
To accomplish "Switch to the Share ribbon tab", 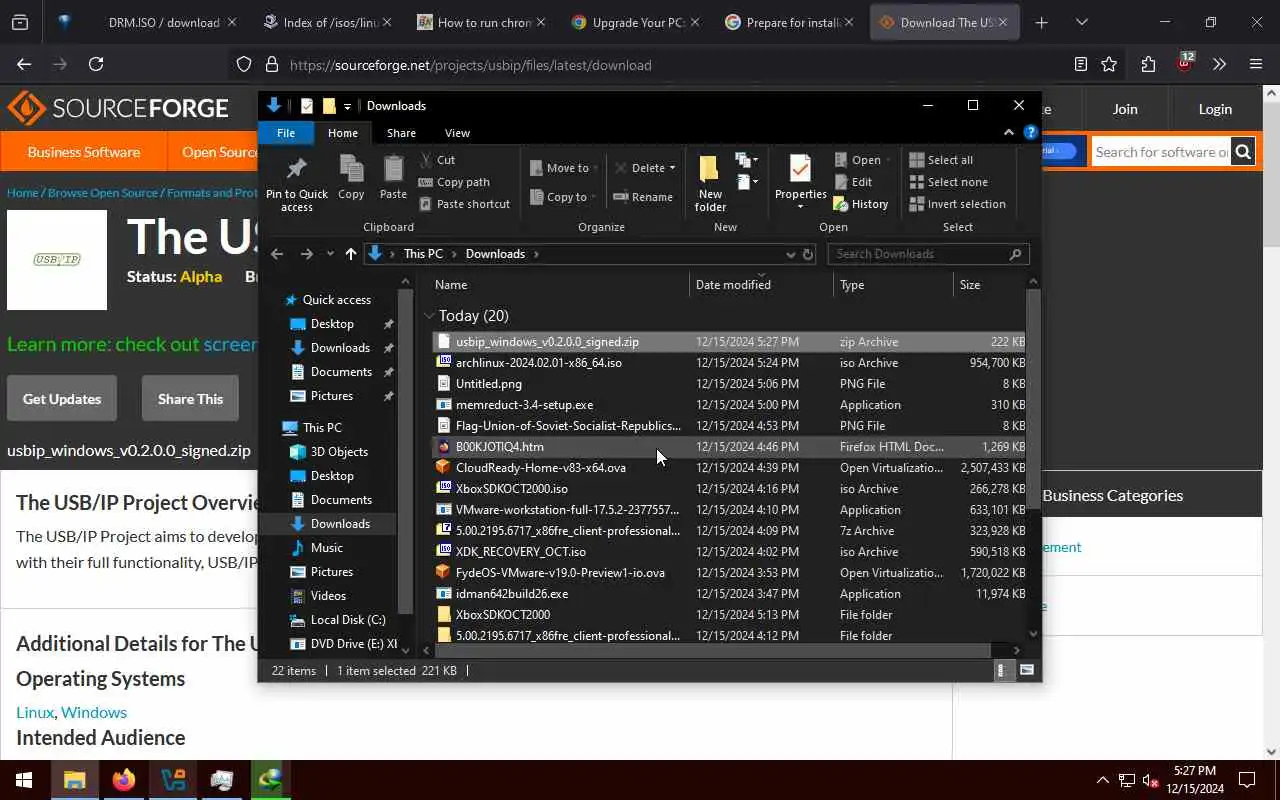I will (401, 133).
